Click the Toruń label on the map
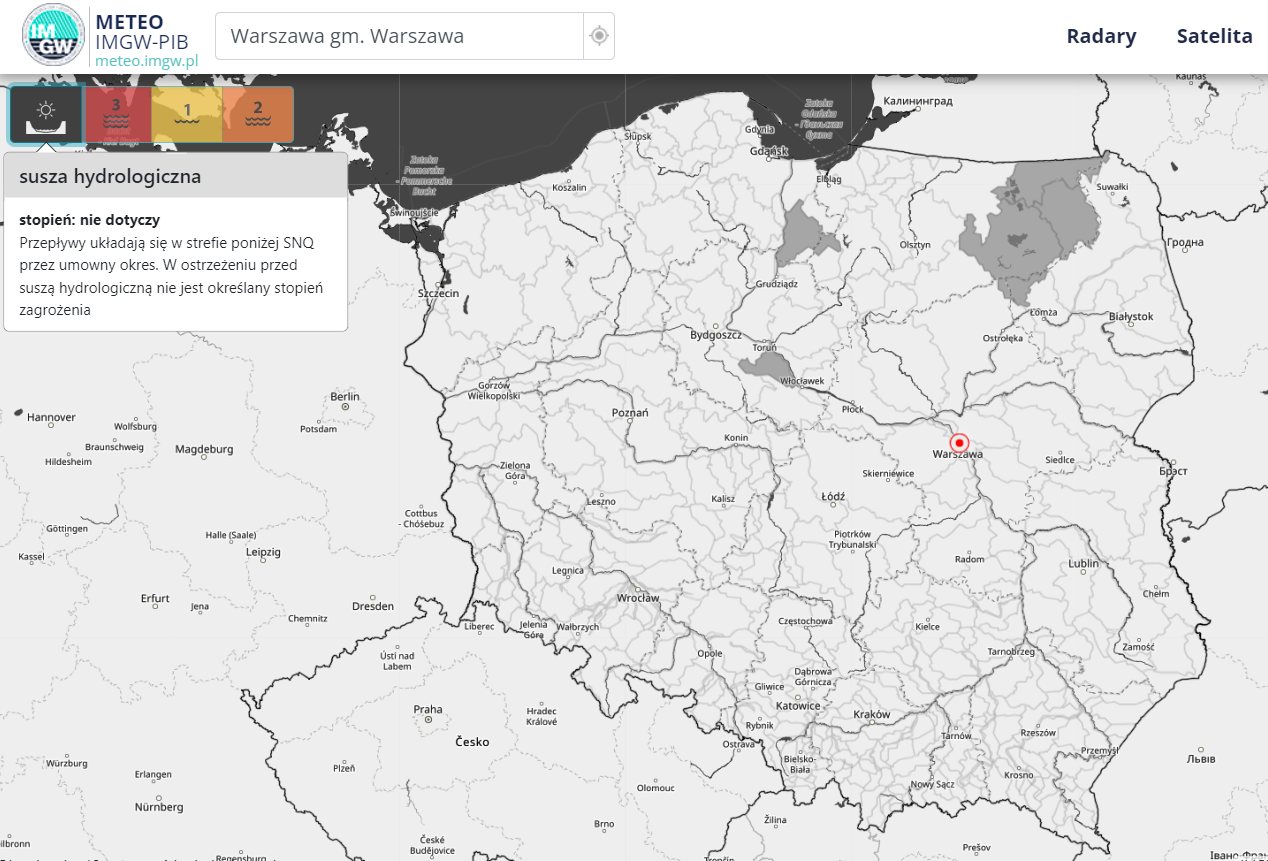1268x861 pixels. tap(764, 347)
